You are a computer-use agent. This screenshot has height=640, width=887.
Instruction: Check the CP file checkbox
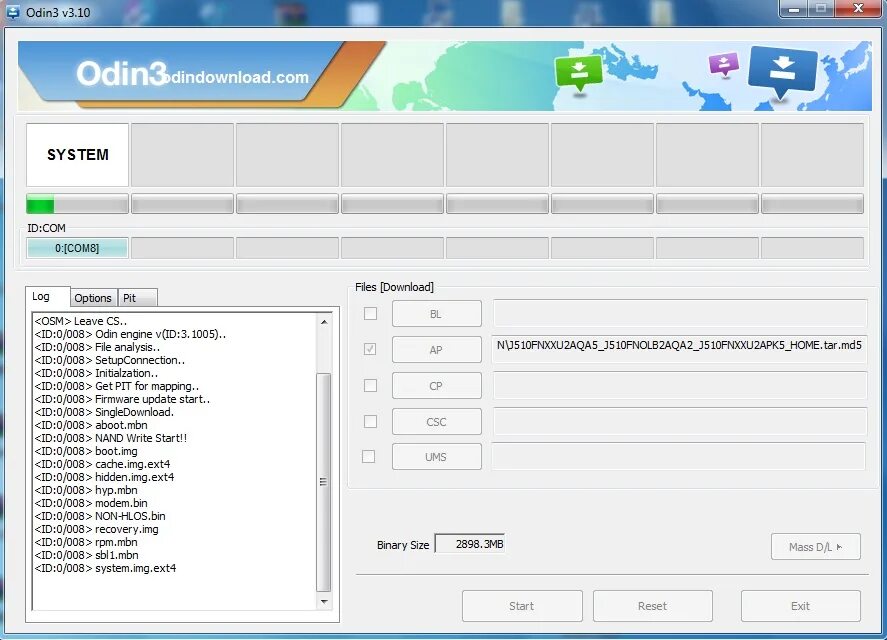(x=371, y=385)
